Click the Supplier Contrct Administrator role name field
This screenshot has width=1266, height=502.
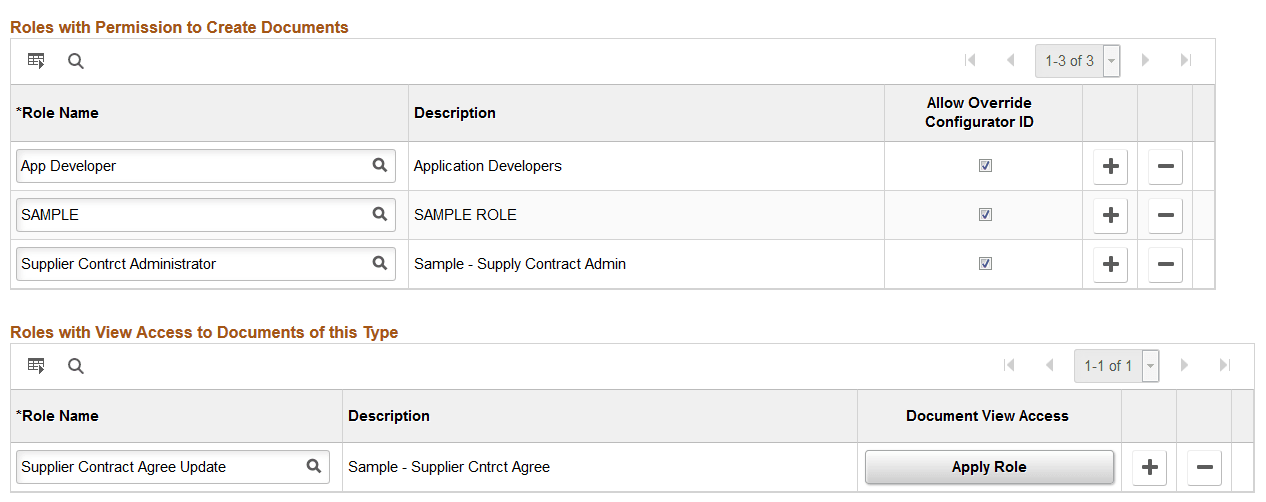[190, 264]
